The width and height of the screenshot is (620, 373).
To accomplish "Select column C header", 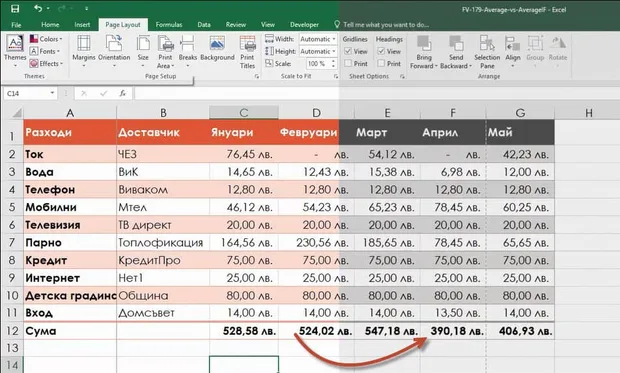I will coord(244,113).
